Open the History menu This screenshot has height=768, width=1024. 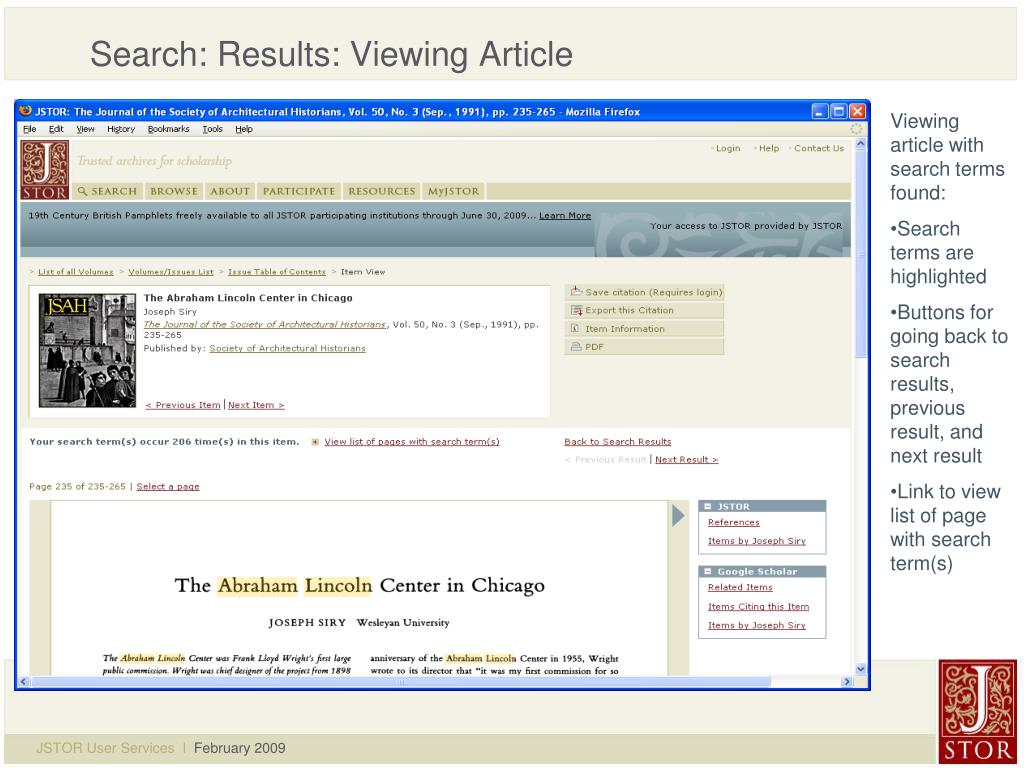121,129
